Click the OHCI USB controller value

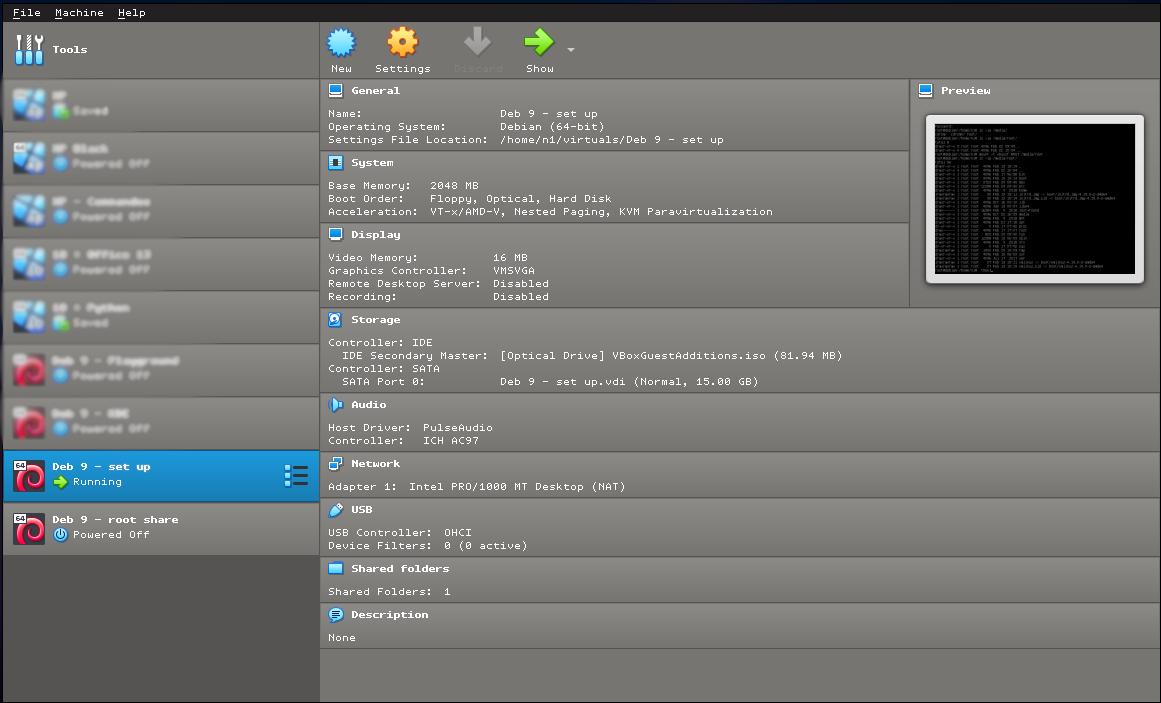(x=458, y=532)
